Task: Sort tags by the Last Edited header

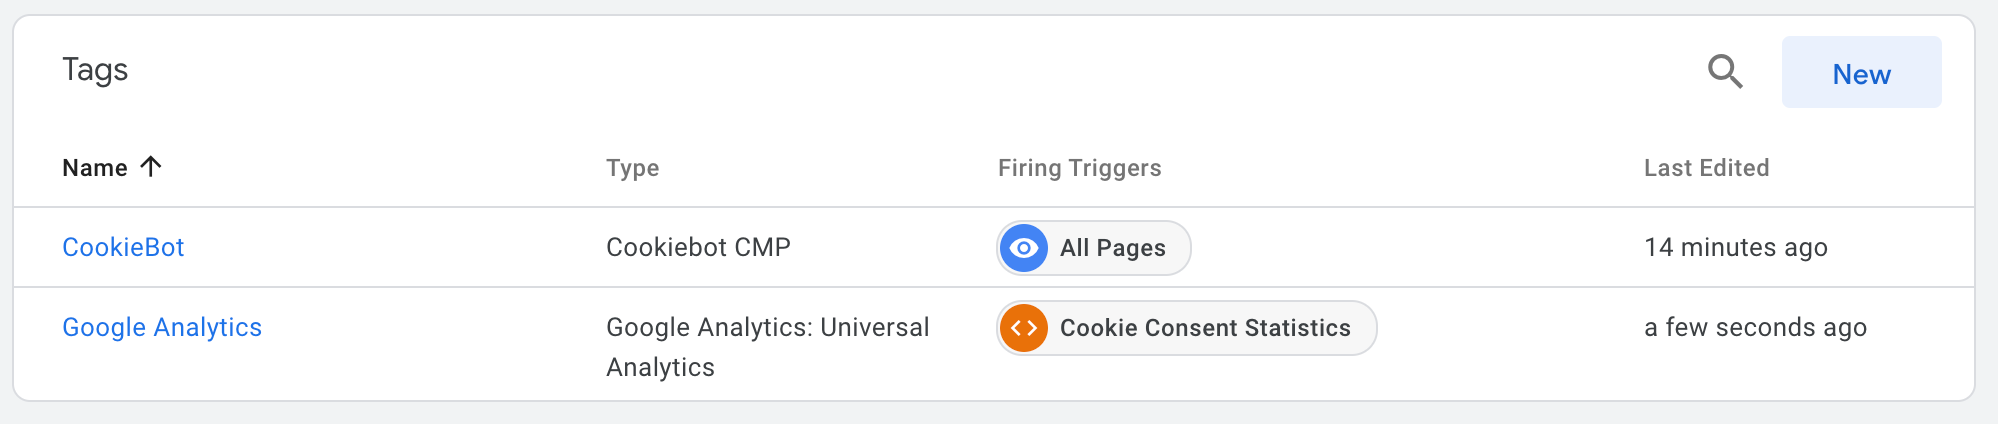Action: click(1706, 168)
